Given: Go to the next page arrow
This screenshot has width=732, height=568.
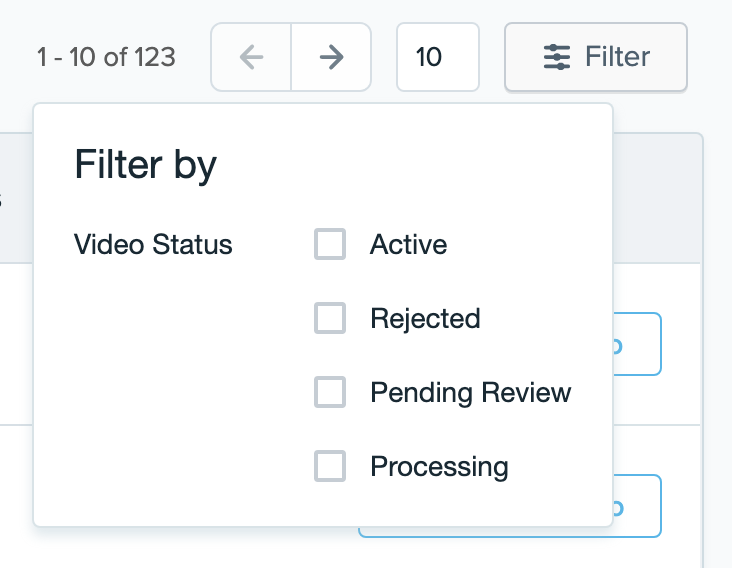Looking at the screenshot, I should point(331,57).
